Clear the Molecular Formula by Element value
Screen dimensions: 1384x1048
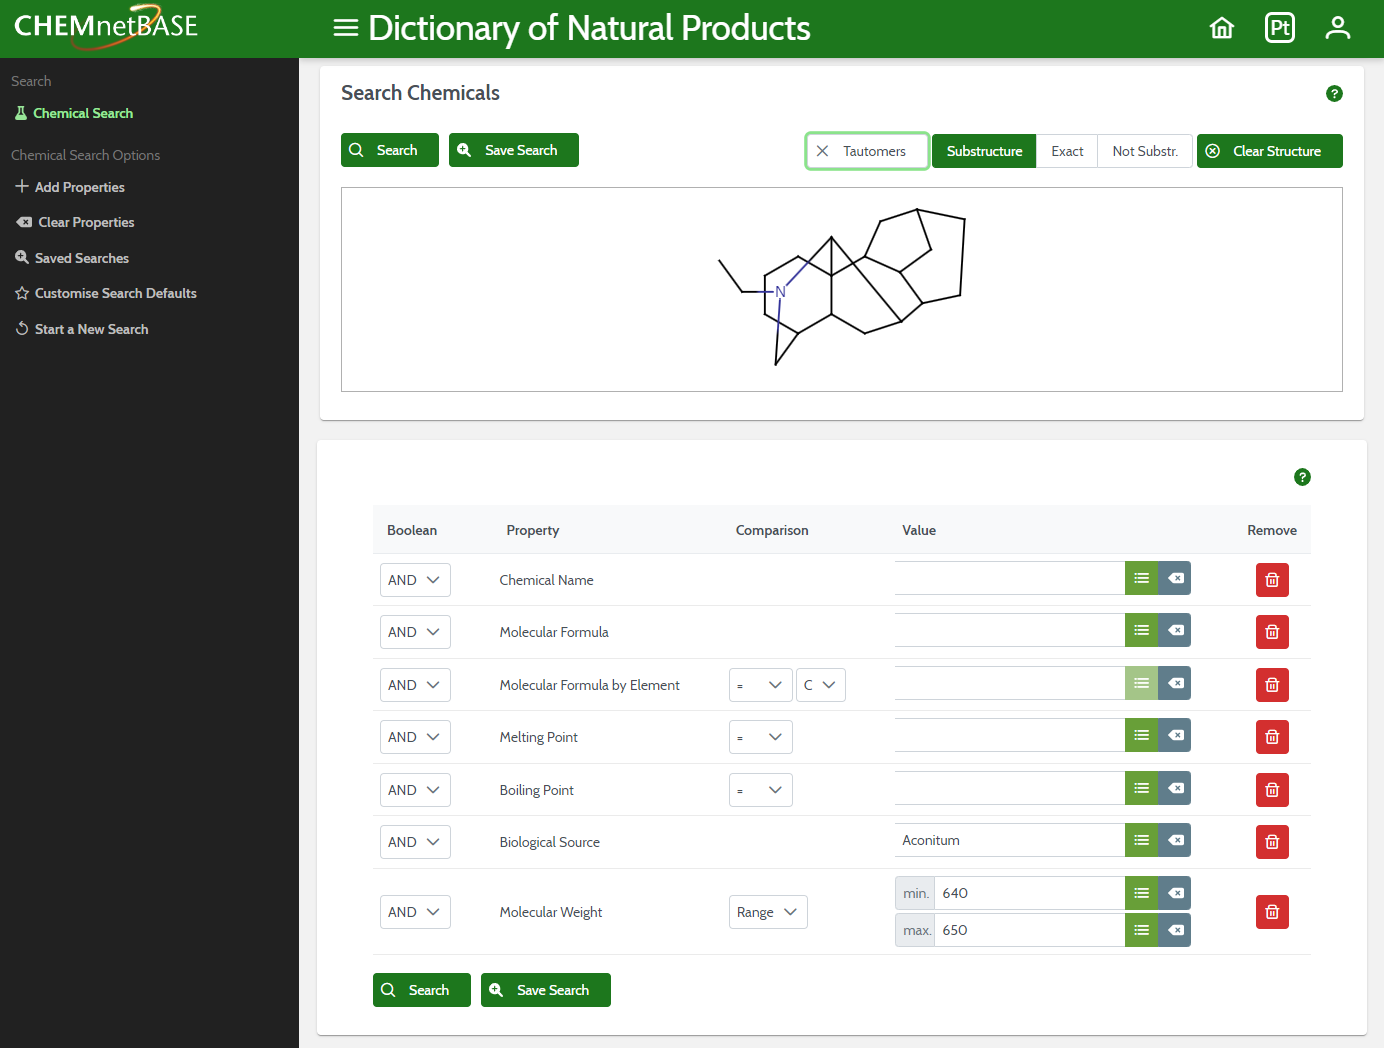(1175, 683)
